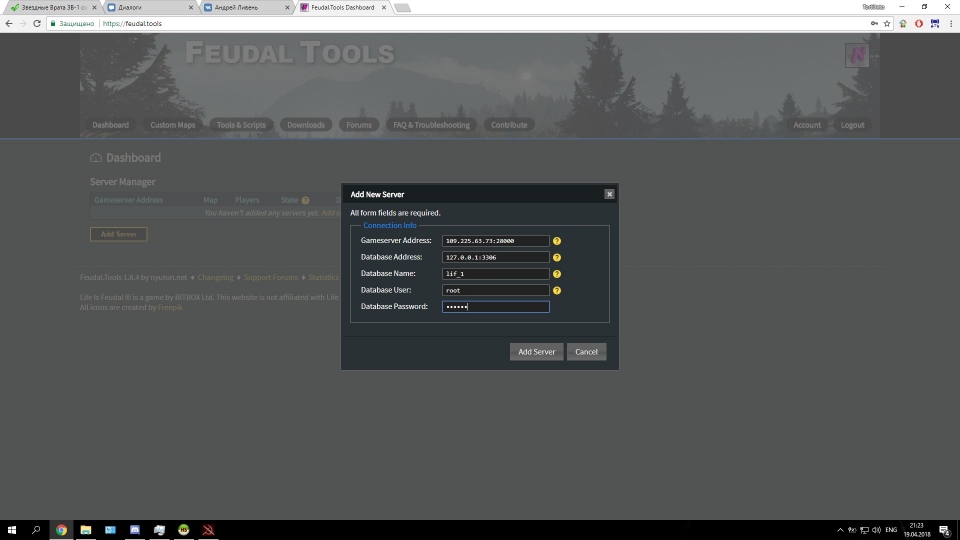Viewport: 960px width, 540px height.
Task: Open the Changelog link in the footer
Action: click(215, 277)
